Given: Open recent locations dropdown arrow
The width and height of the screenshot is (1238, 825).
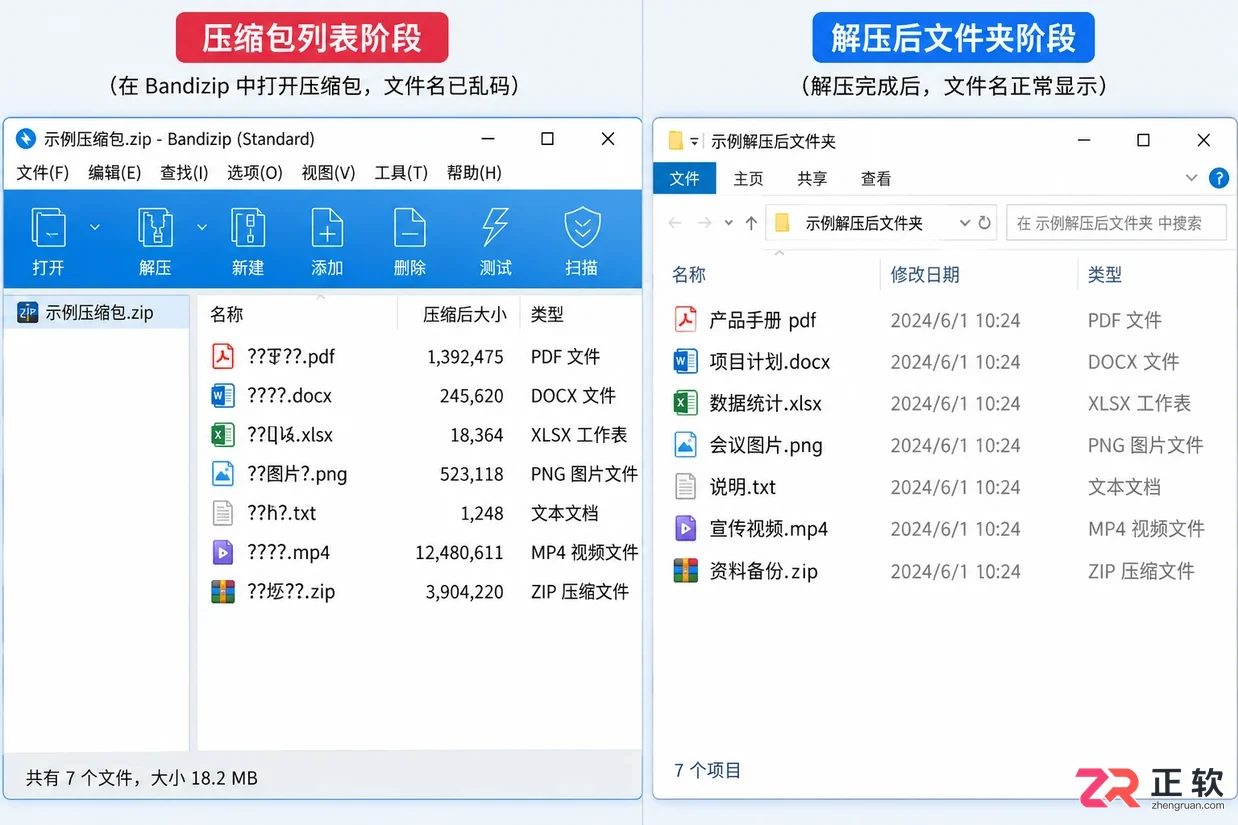Looking at the screenshot, I should [729, 223].
